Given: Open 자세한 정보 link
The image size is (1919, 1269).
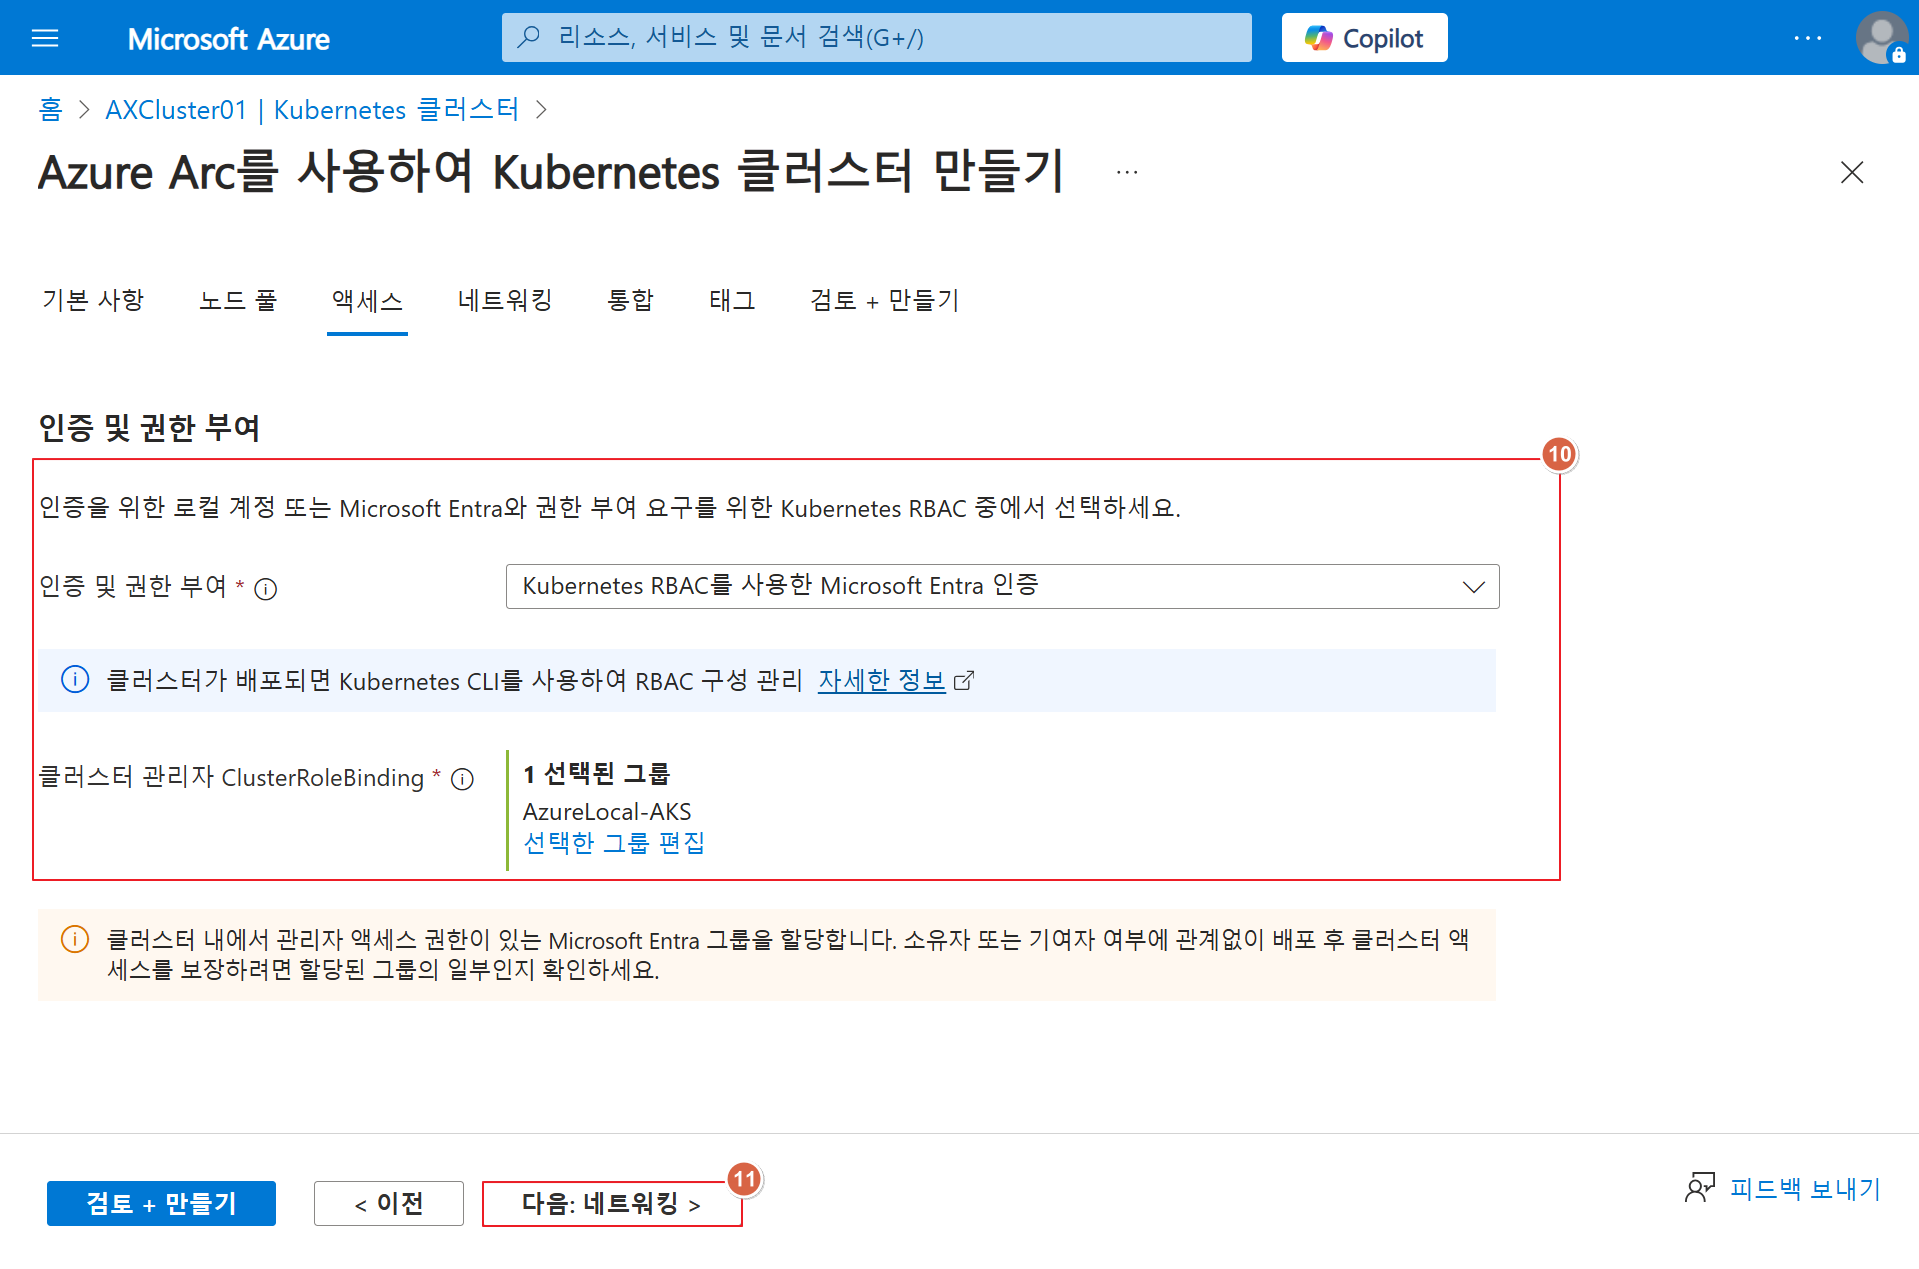Looking at the screenshot, I should click(x=881, y=681).
